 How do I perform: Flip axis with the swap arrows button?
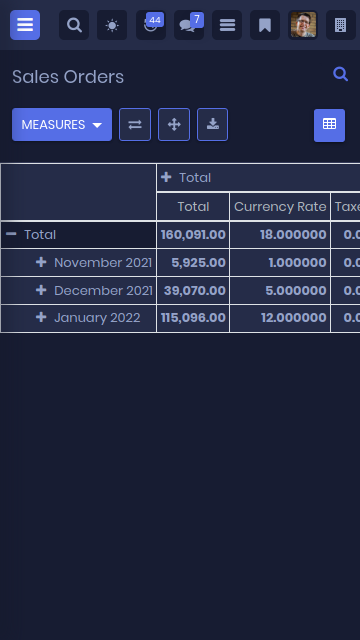(x=135, y=124)
